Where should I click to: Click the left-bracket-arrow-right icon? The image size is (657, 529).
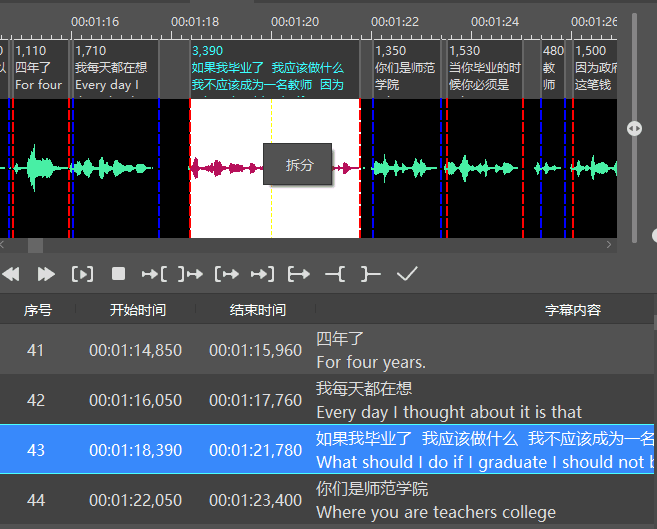pos(227,274)
